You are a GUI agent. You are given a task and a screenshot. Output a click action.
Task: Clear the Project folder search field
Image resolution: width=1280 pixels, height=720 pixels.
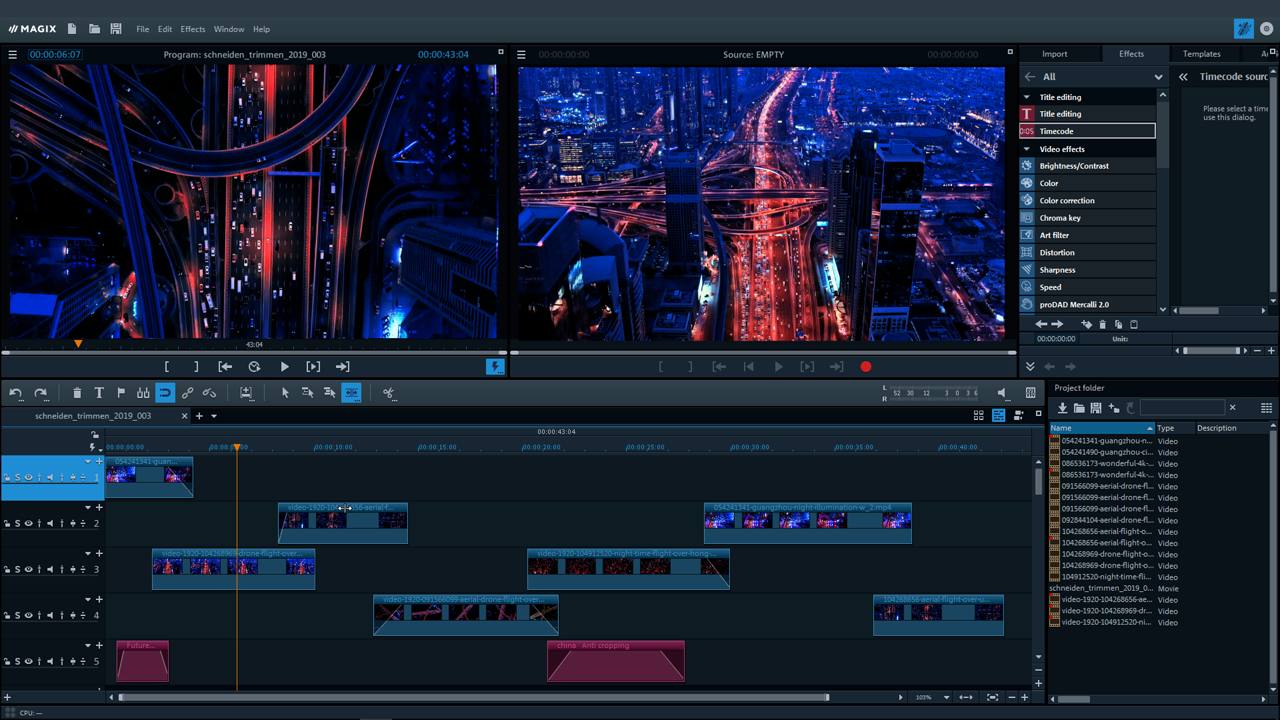pyautogui.click(x=1232, y=408)
